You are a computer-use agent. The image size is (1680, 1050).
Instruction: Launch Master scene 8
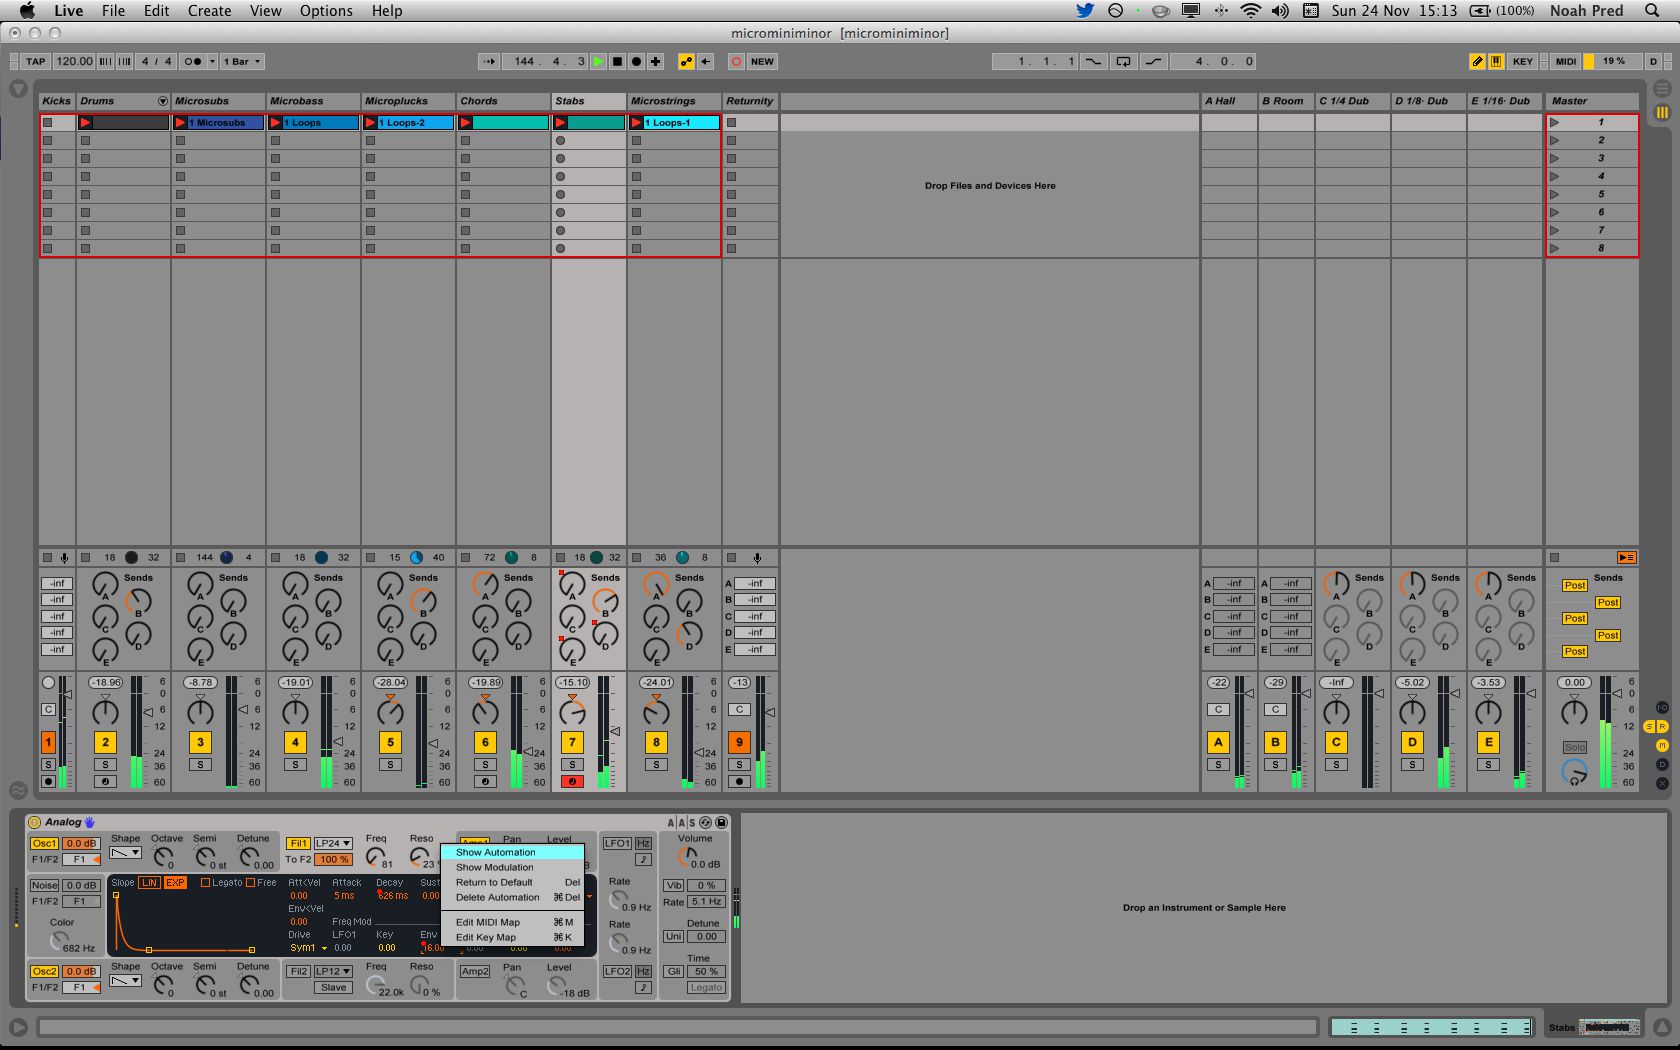coord(1554,248)
